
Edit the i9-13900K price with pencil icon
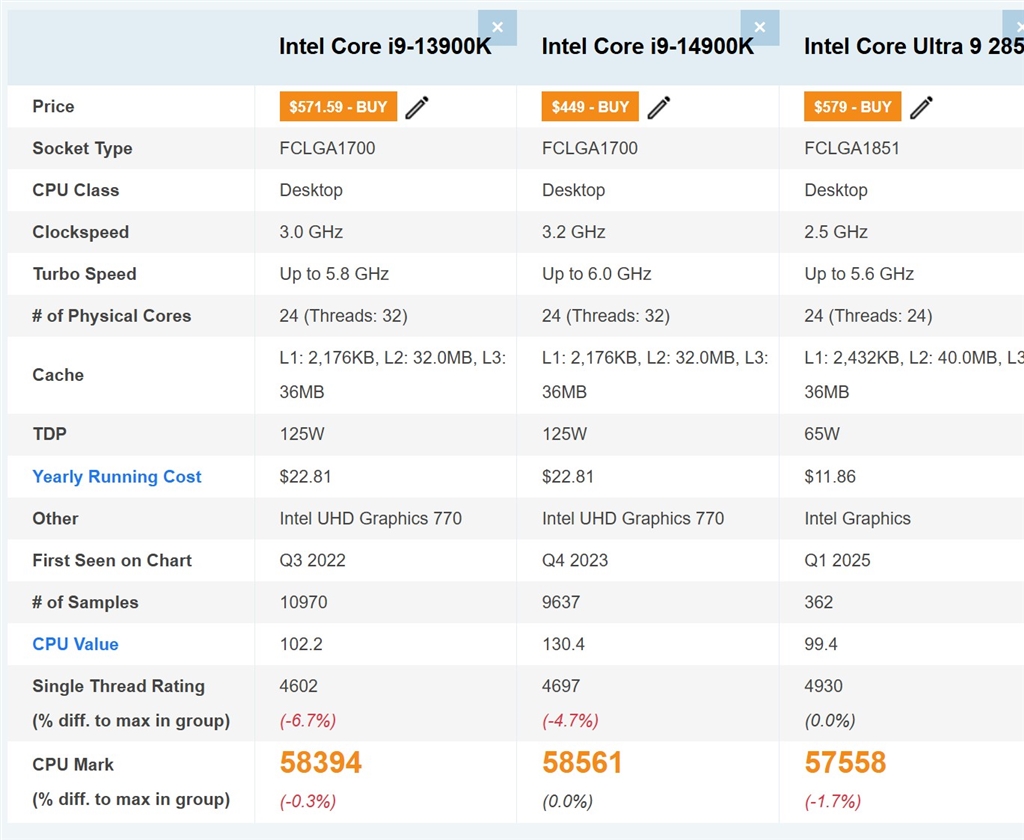(x=417, y=107)
